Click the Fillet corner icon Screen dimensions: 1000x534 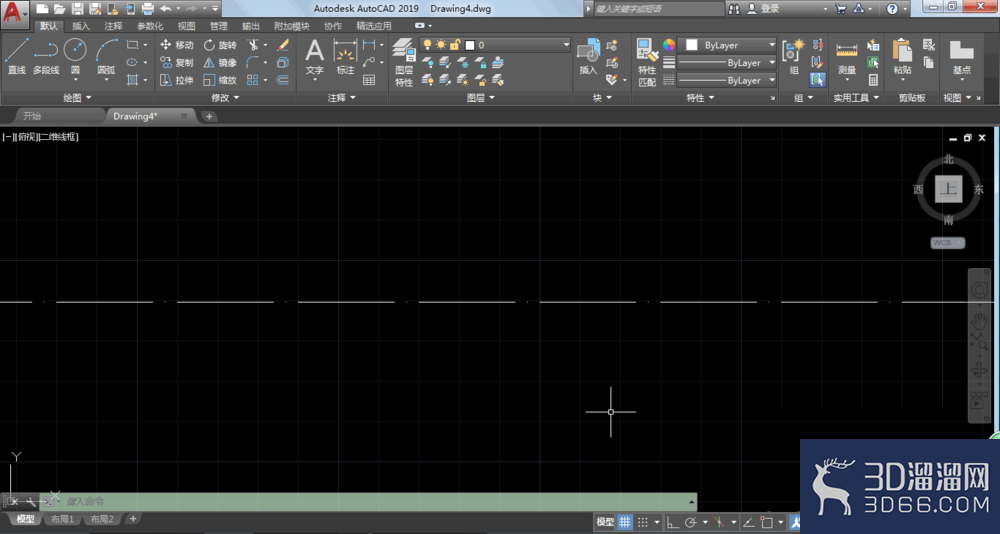(253, 63)
